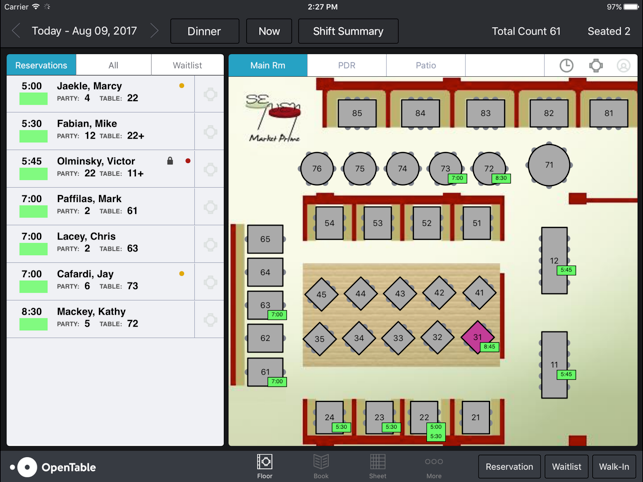The image size is (643, 482).
Task: Tap the OpenTable logo
Action: 53,467
